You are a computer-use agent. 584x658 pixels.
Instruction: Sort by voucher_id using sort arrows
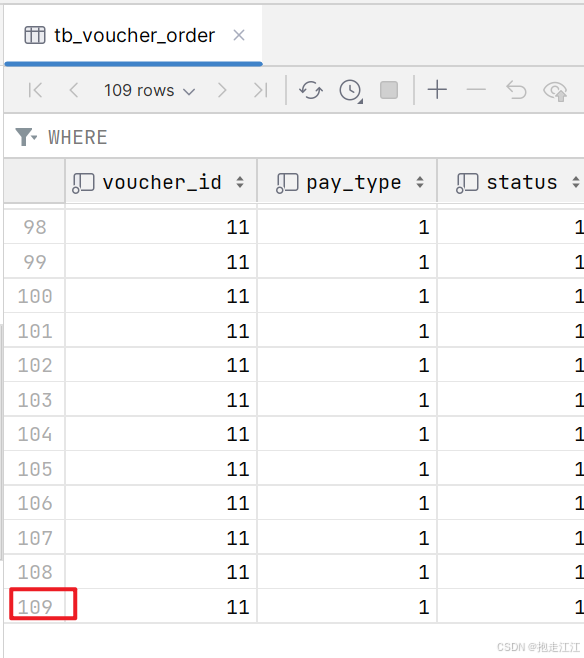240,183
